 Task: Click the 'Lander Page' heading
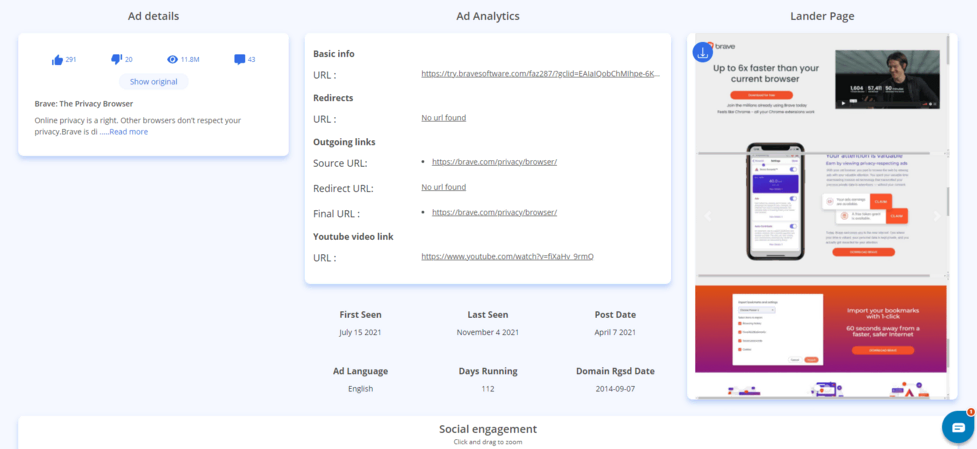[822, 16]
